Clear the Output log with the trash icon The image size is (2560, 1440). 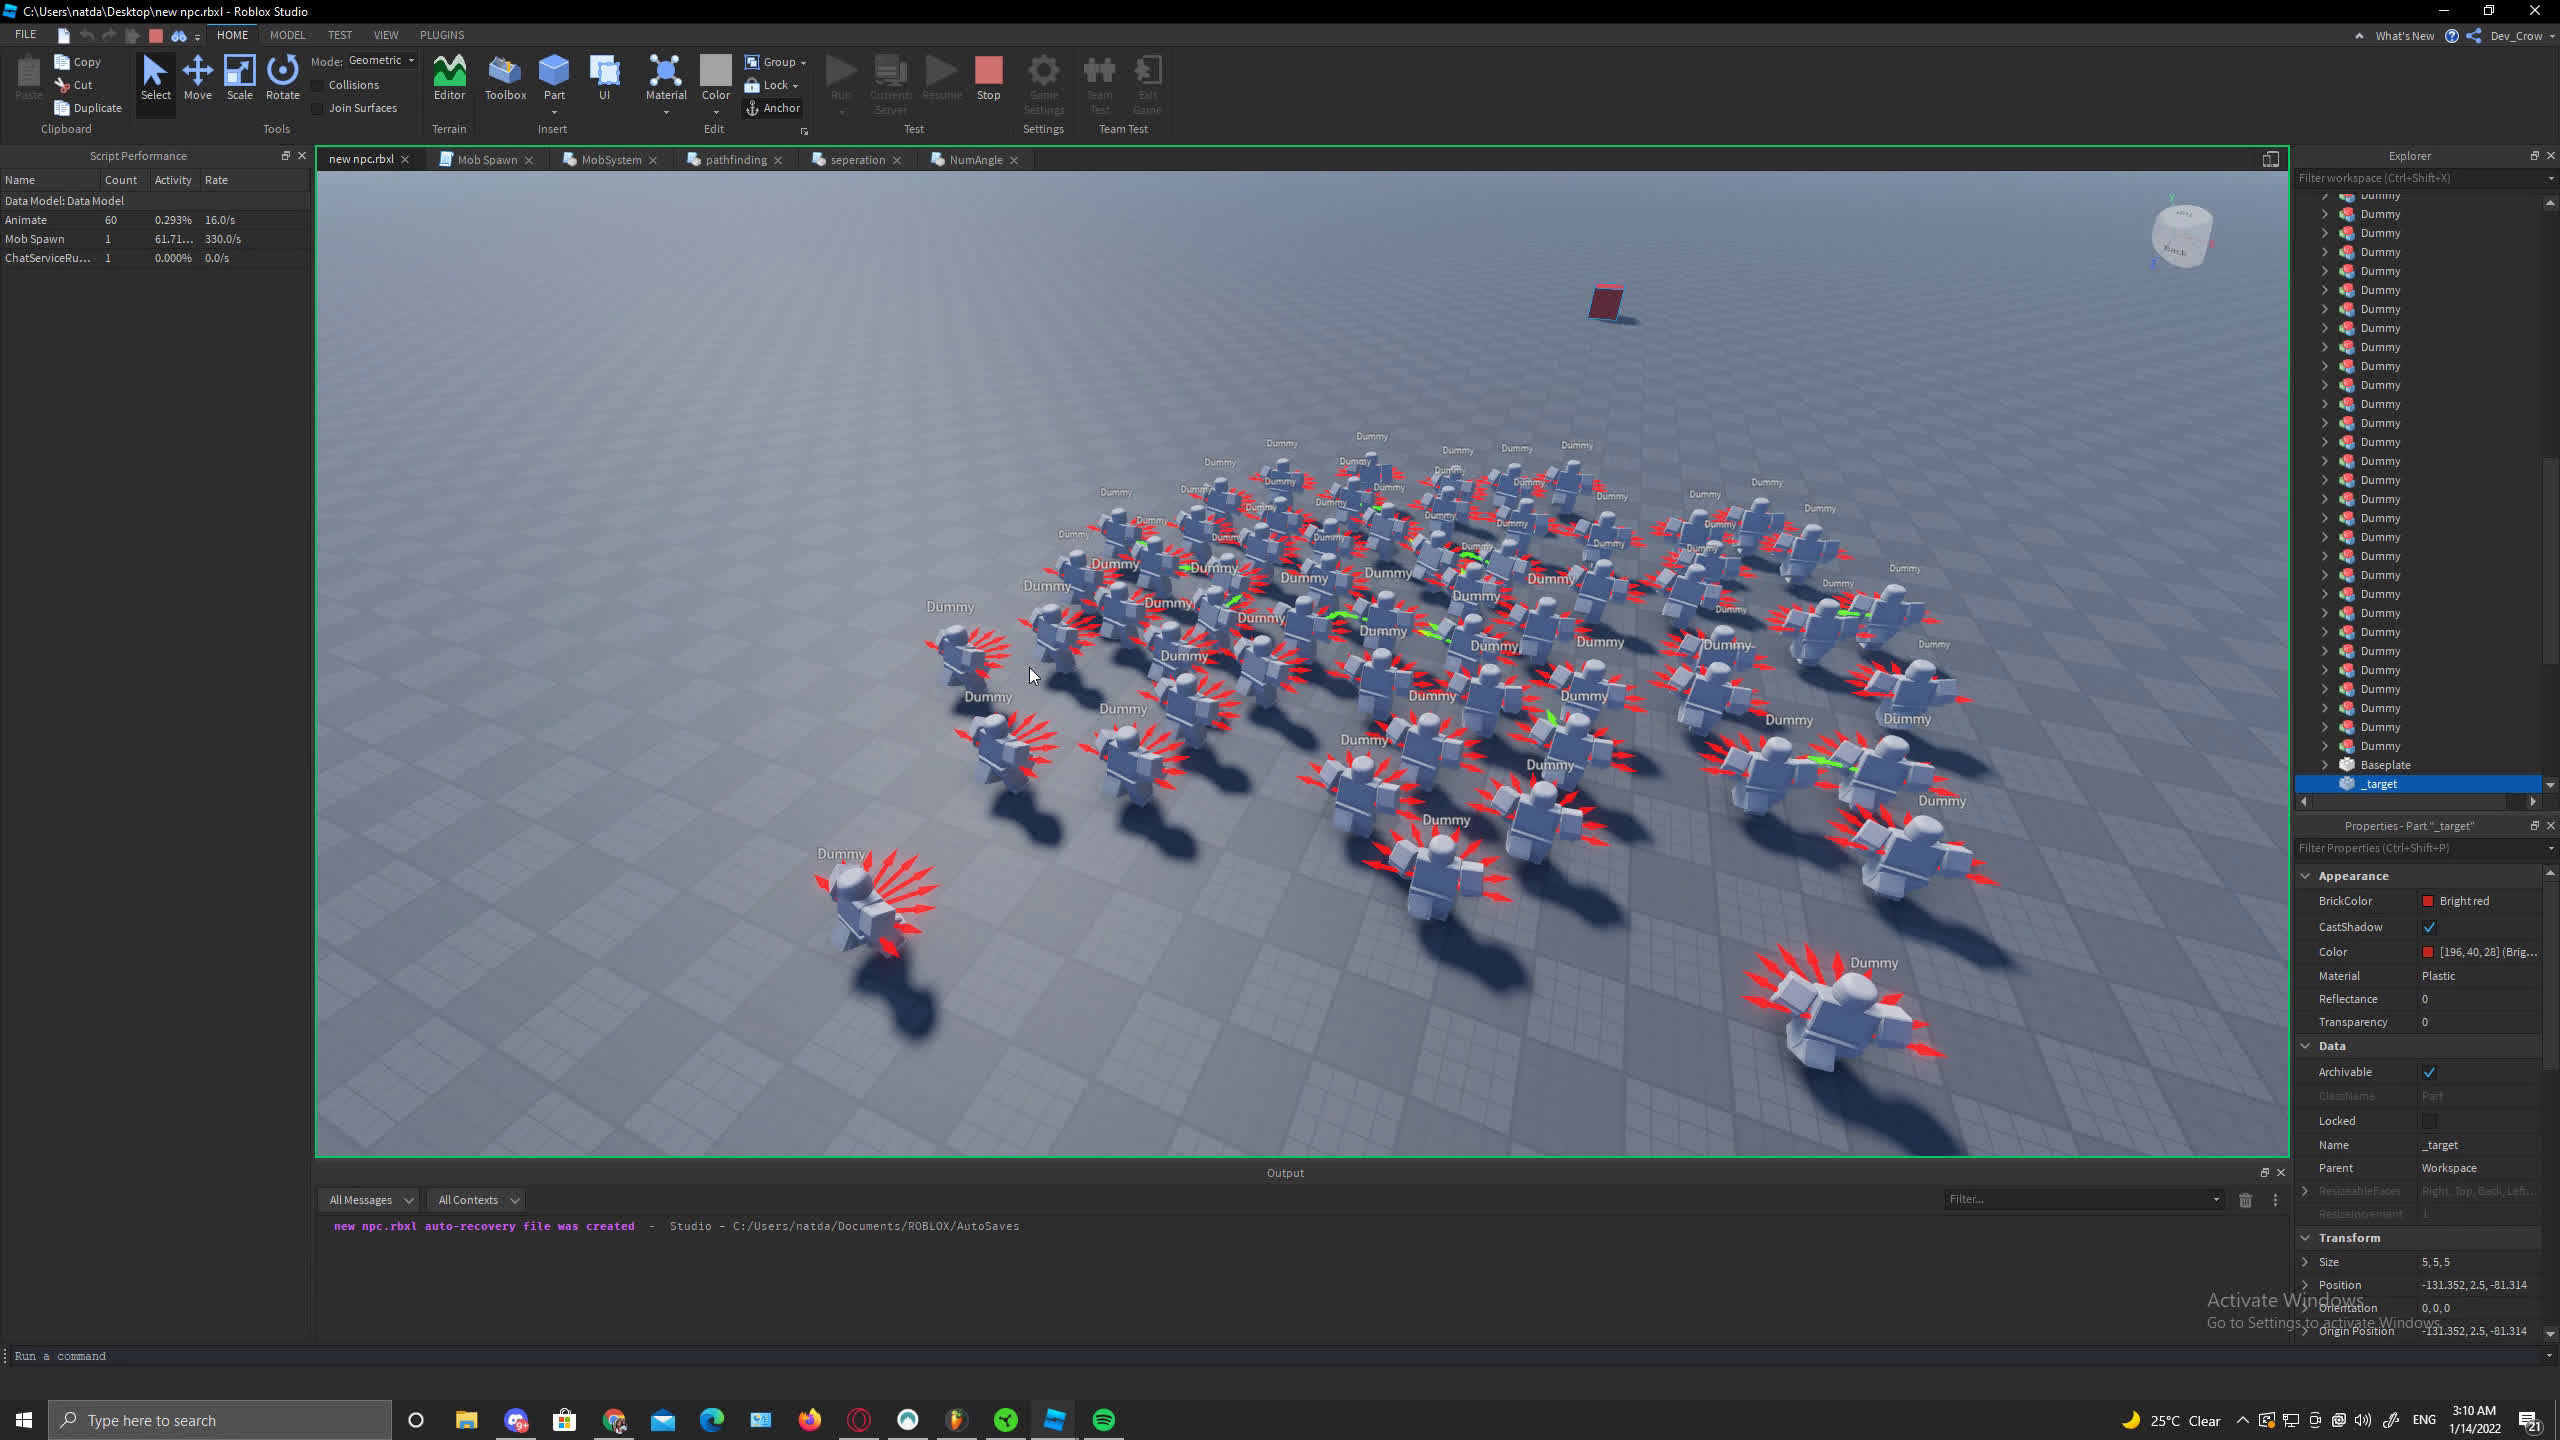(2245, 1200)
